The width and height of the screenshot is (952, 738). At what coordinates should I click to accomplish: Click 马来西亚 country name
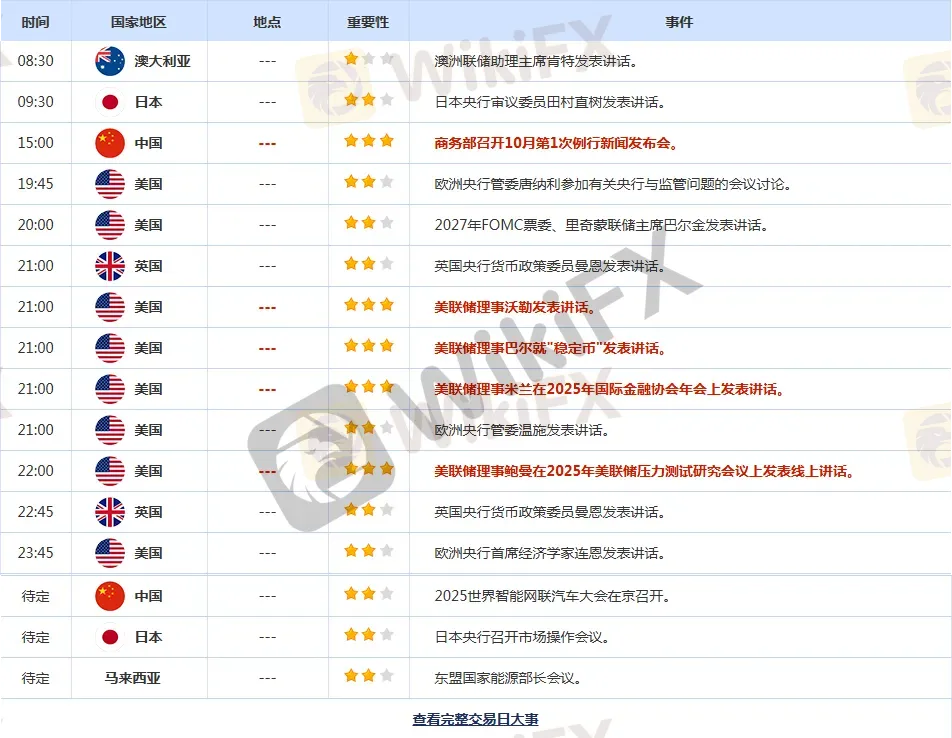coord(132,678)
